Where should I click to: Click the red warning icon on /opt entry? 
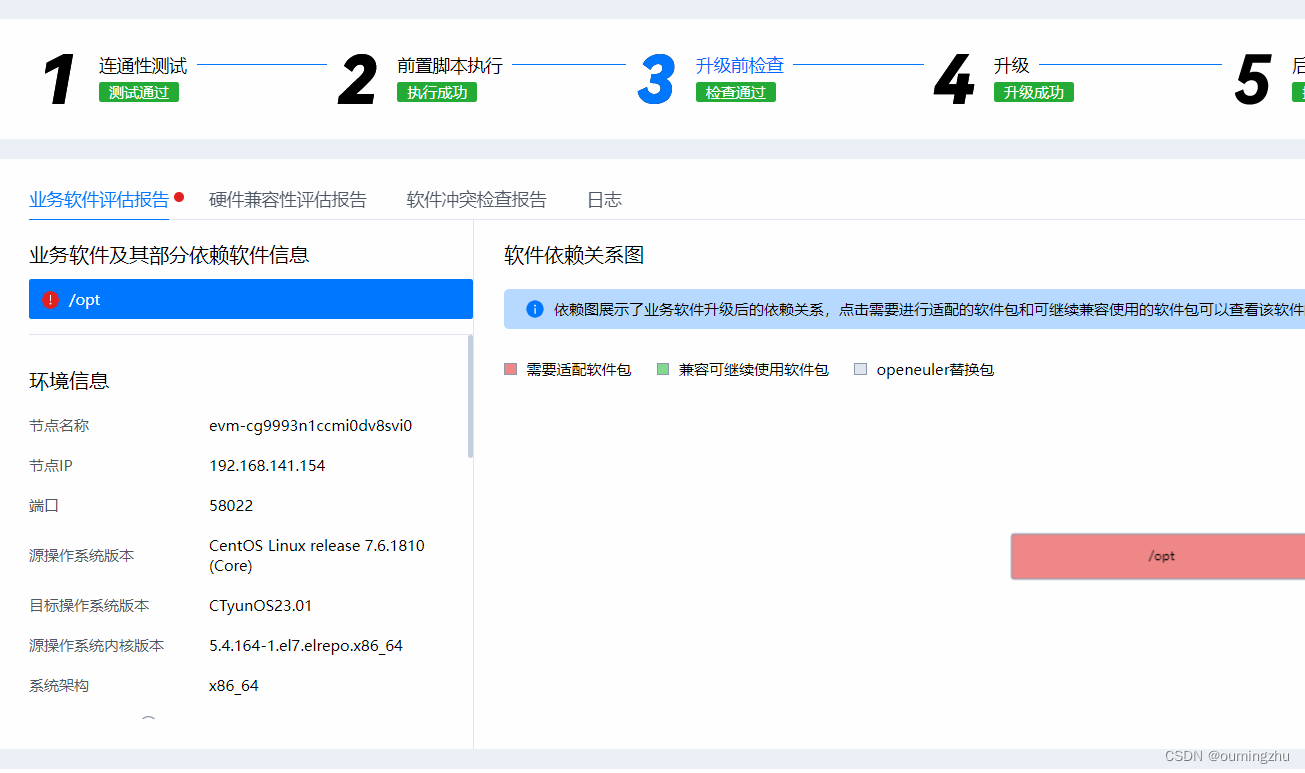pos(50,299)
